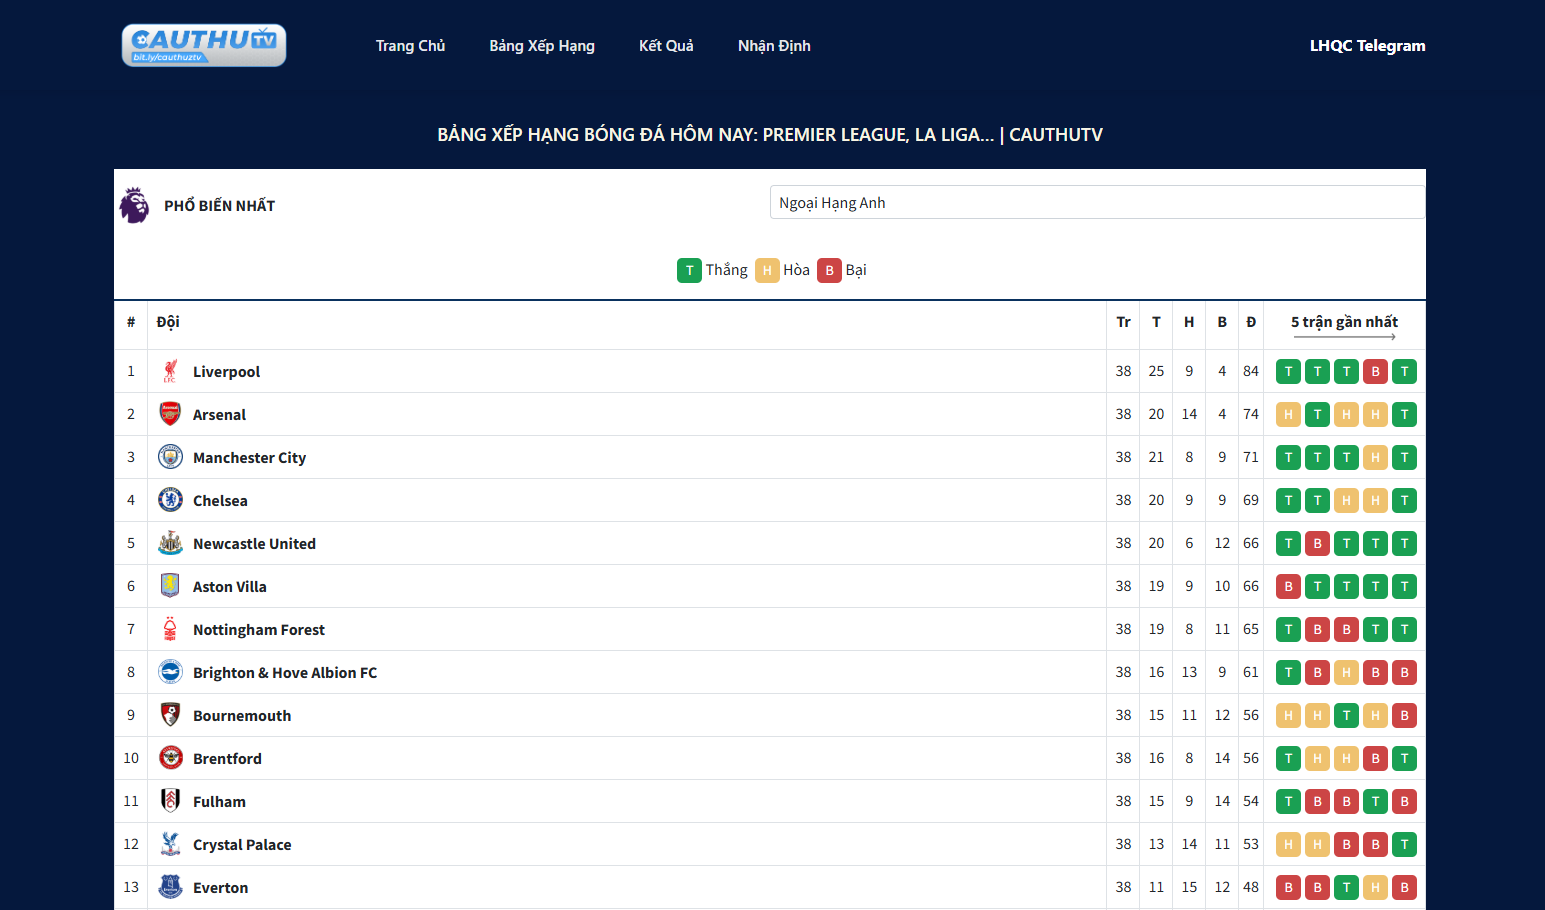Click Everton's 48 points value
Screen dimensions: 1545x910
pyautogui.click(x=1251, y=887)
